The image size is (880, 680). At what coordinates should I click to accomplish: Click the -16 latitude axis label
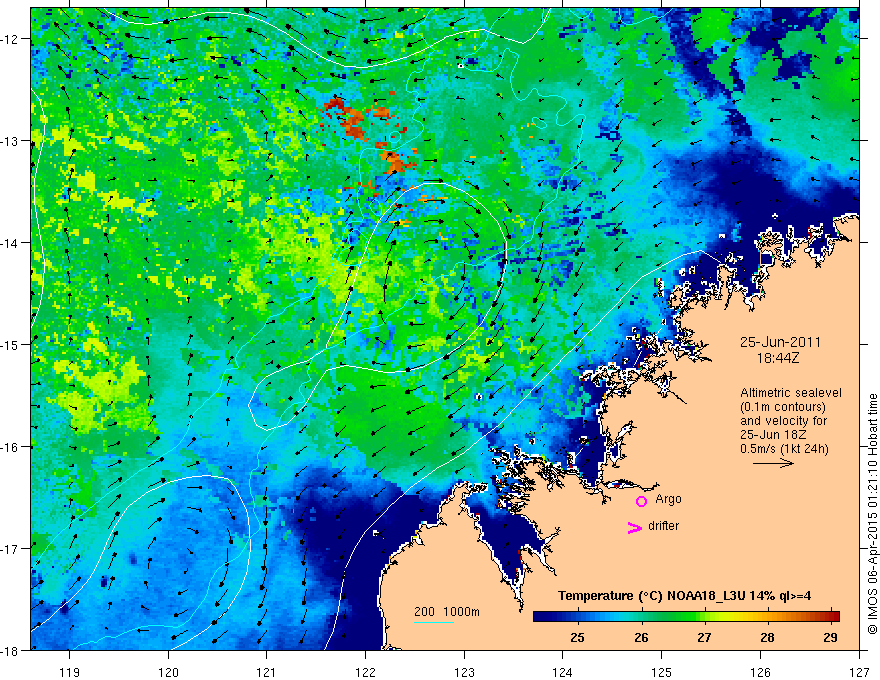click(9, 447)
